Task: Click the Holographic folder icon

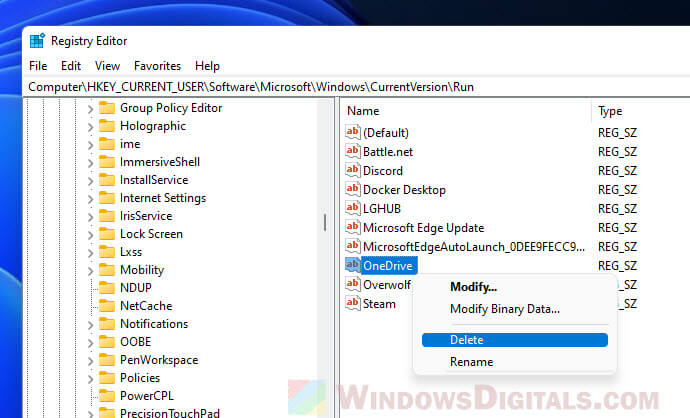Action: click(x=107, y=126)
